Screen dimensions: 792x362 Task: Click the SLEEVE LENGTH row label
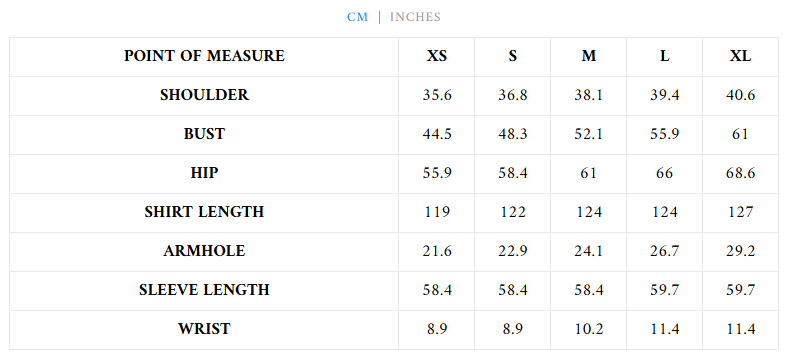204,290
